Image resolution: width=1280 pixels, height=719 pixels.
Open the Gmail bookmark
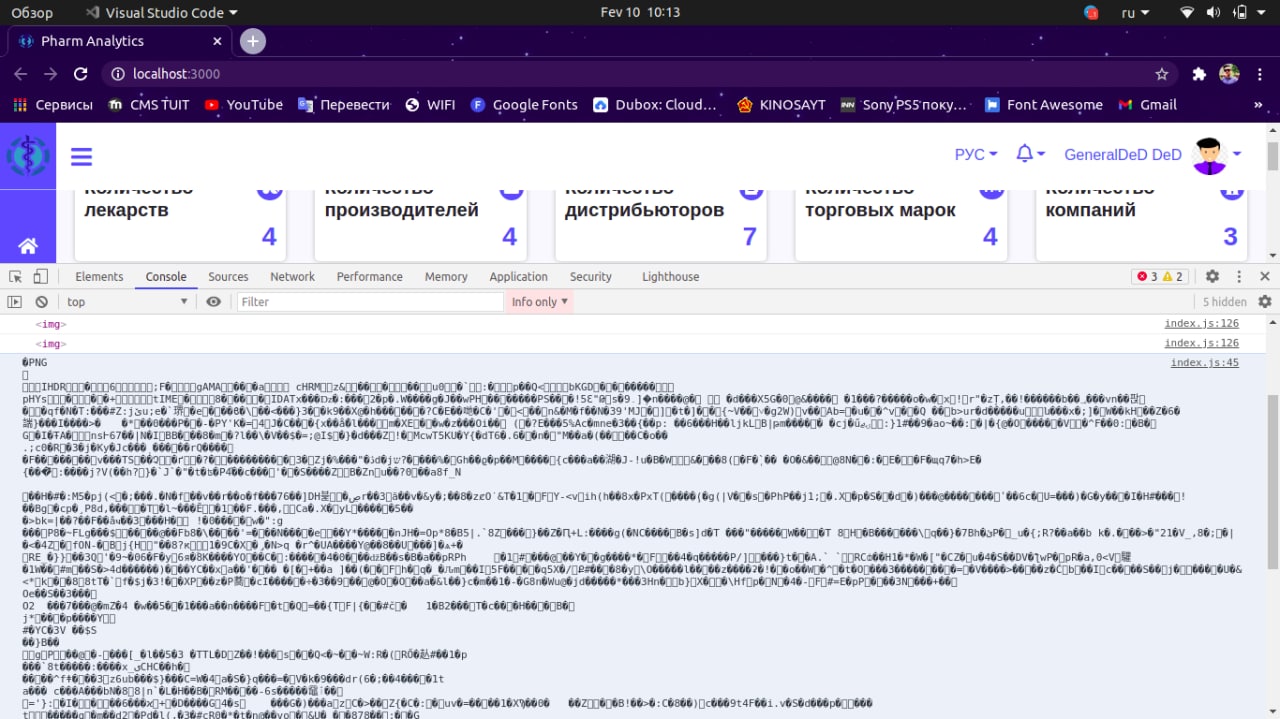click(x=1147, y=105)
